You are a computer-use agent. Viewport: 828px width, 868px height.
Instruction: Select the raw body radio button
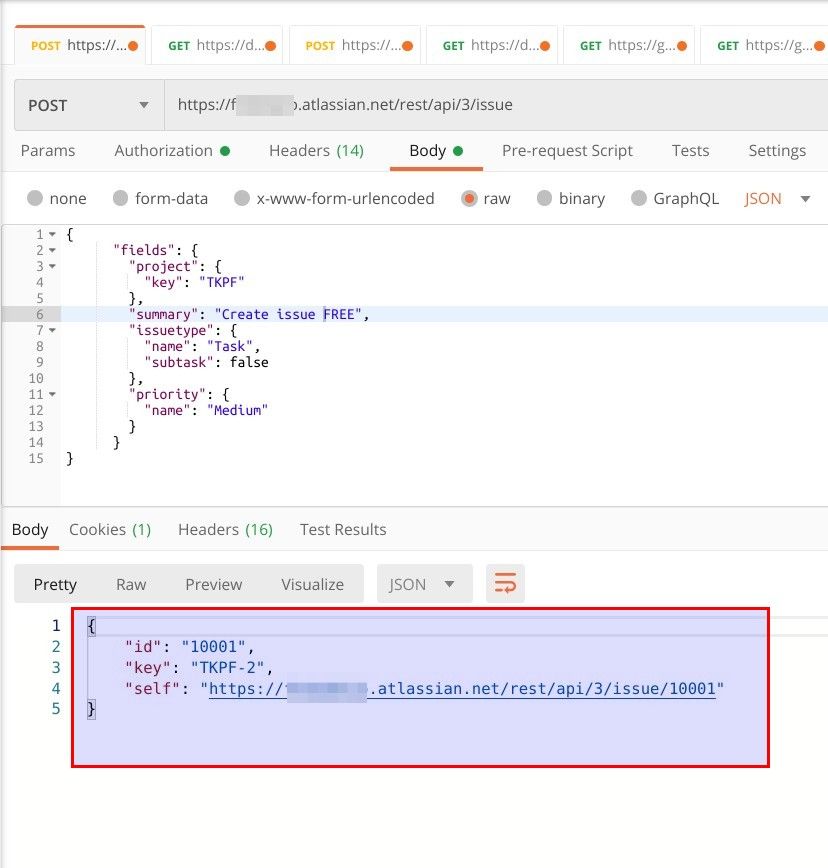[469, 198]
